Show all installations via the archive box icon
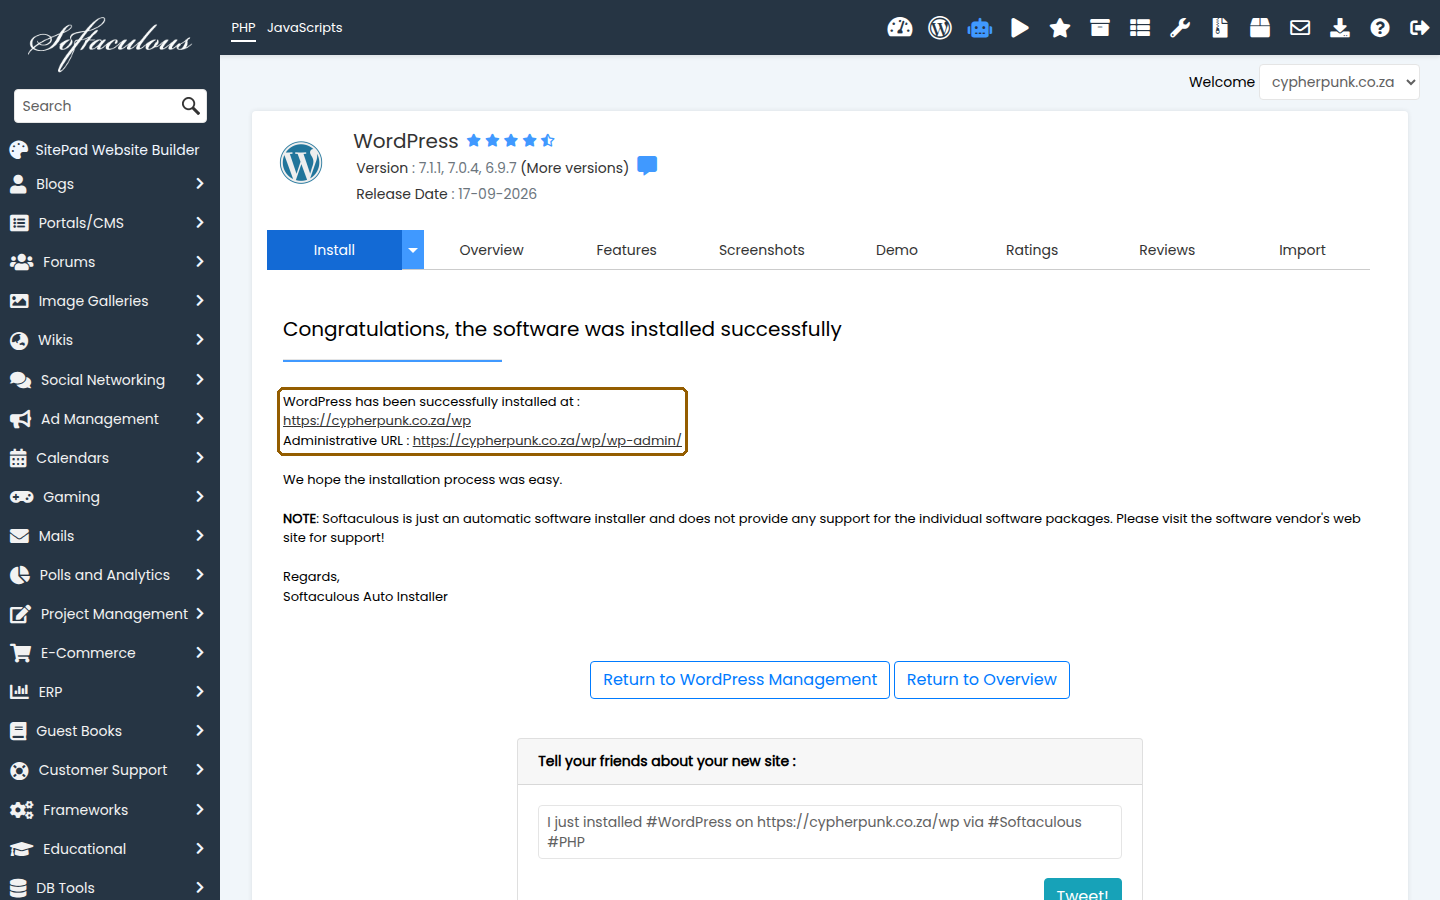Viewport: 1440px width, 900px height. tap(1100, 28)
